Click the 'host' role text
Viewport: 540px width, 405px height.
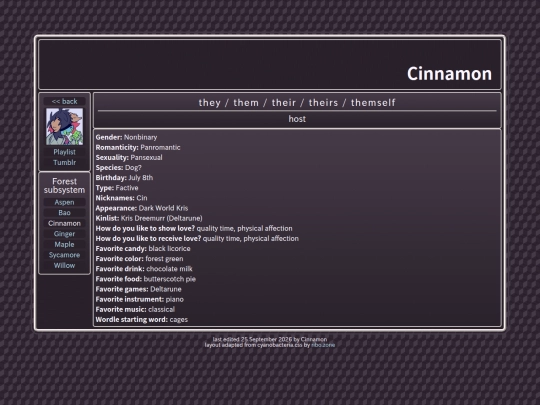coord(297,119)
